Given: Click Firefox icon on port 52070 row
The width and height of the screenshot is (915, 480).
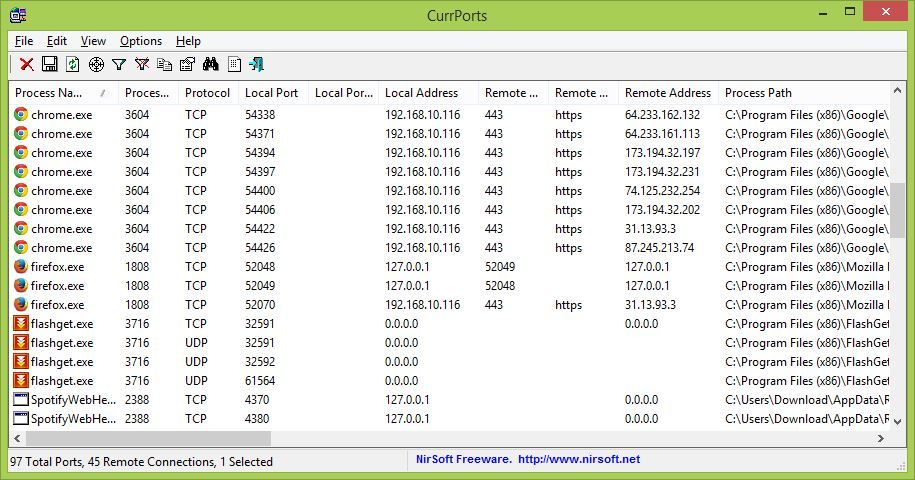Looking at the screenshot, I should point(21,304).
